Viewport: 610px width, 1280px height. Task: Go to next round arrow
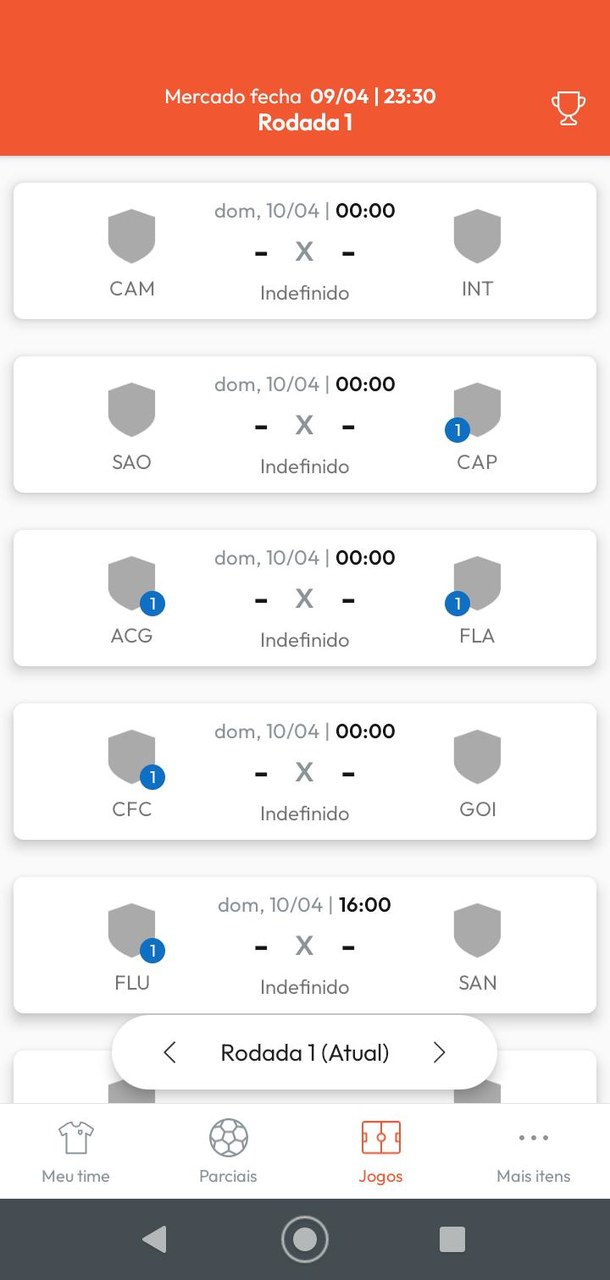coord(439,1052)
